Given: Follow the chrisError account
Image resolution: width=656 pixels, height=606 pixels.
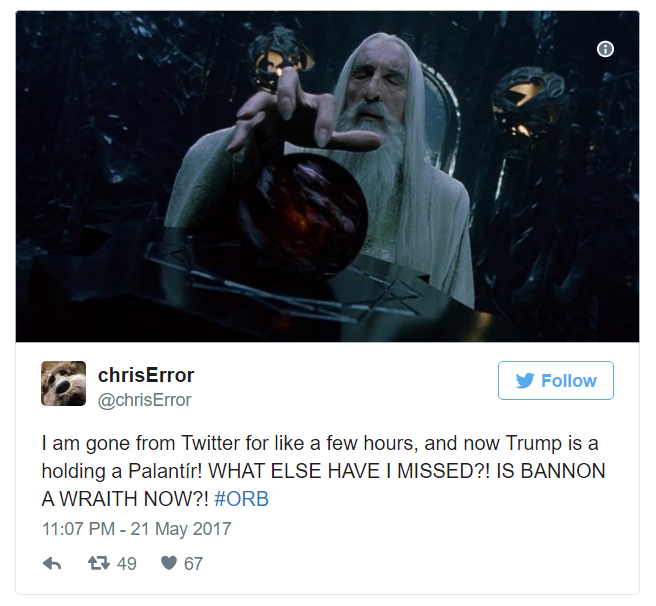Looking at the screenshot, I should (x=556, y=380).
